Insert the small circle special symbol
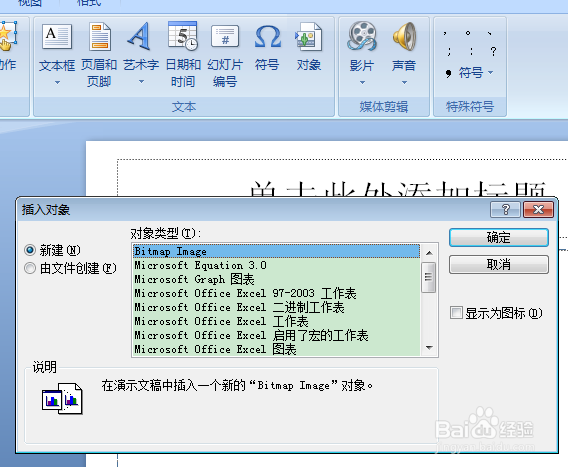The height and width of the screenshot is (467, 568). click(x=468, y=33)
